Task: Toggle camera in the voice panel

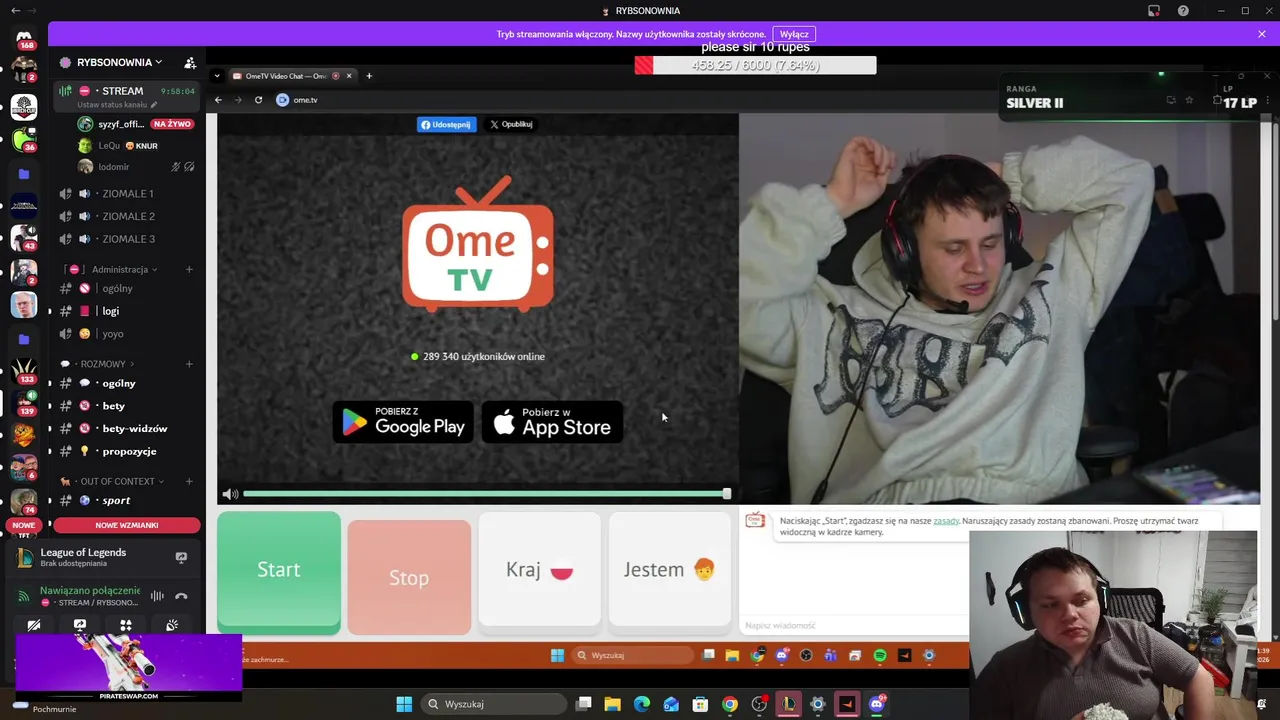Action: click(34, 625)
